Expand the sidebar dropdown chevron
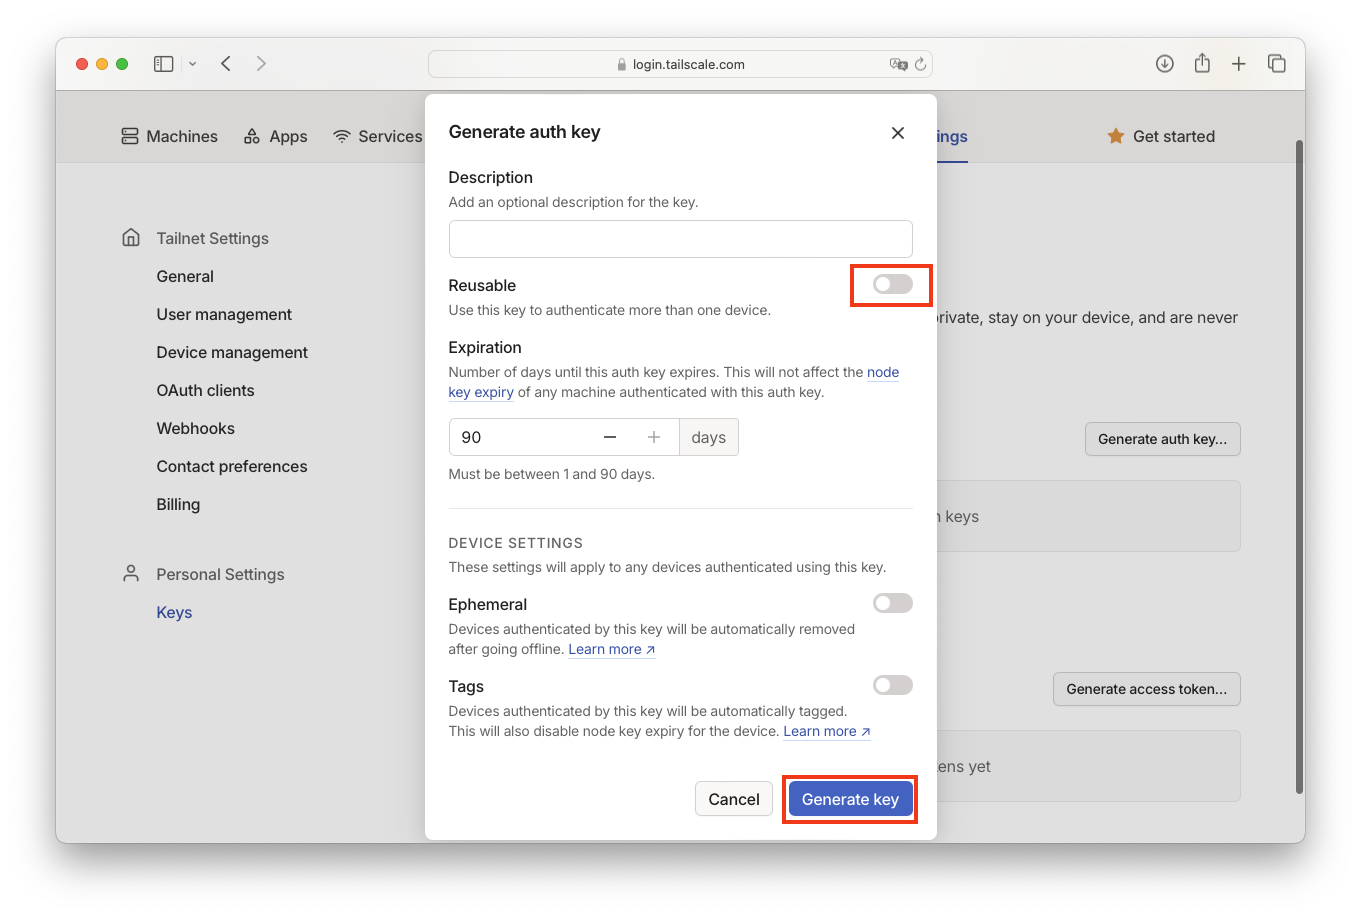The image size is (1361, 917). click(192, 64)
